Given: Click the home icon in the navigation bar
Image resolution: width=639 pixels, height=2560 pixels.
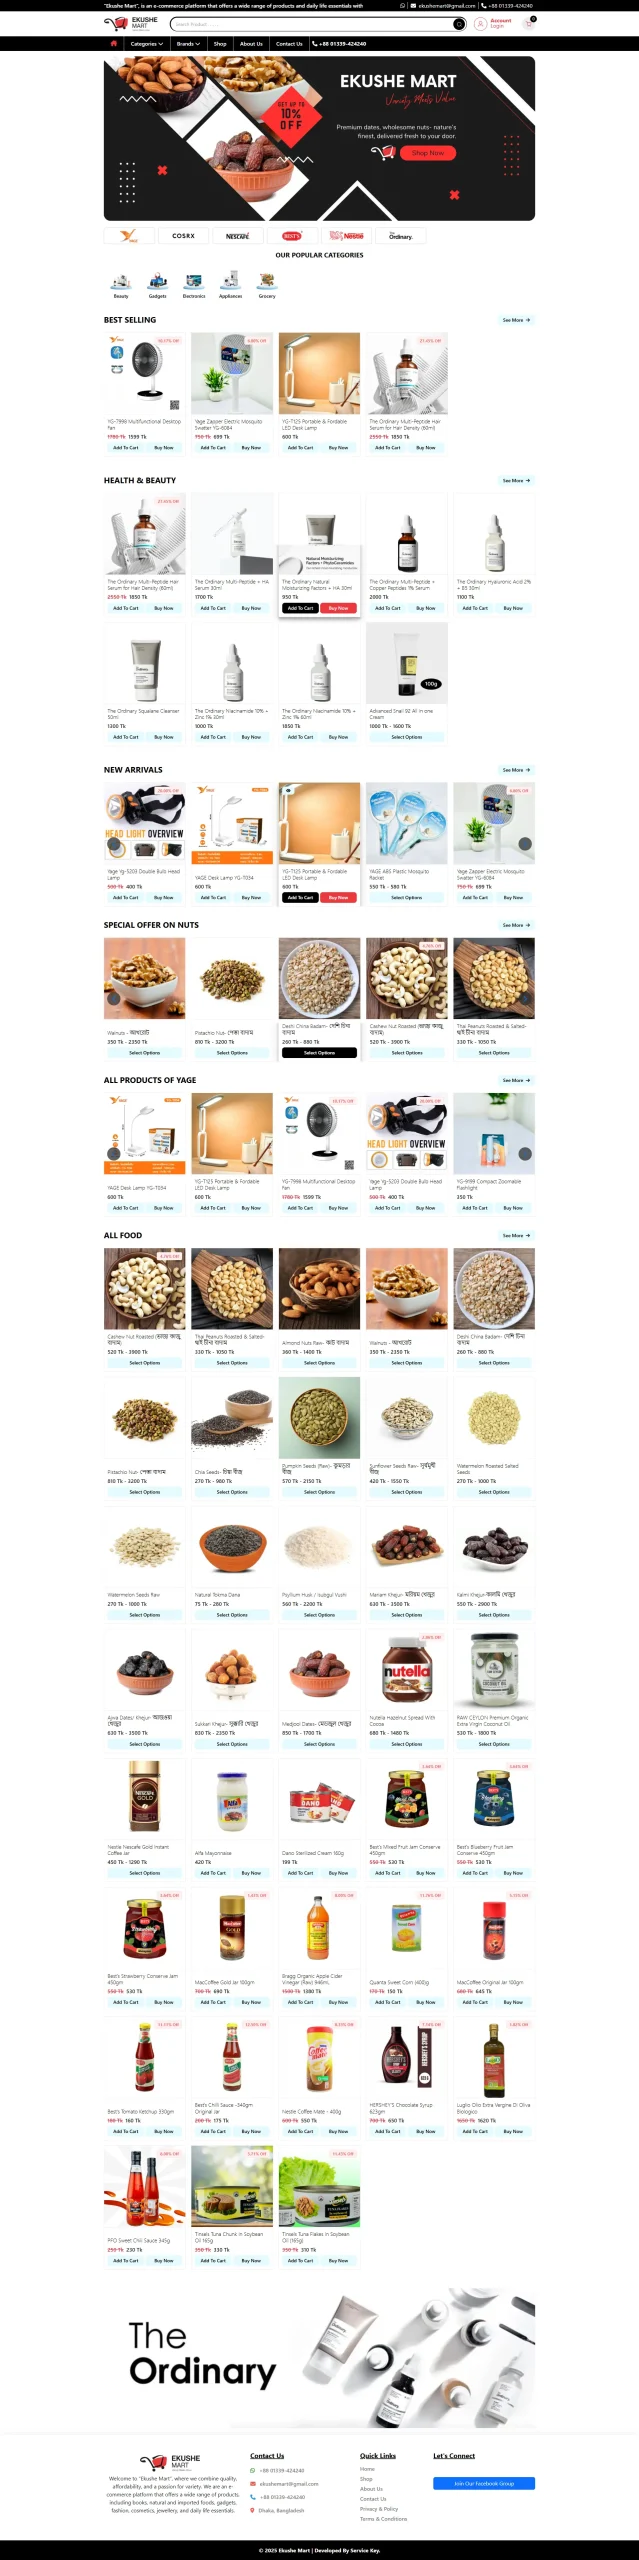Looking at the screenshot, I should tap(113, 44).
